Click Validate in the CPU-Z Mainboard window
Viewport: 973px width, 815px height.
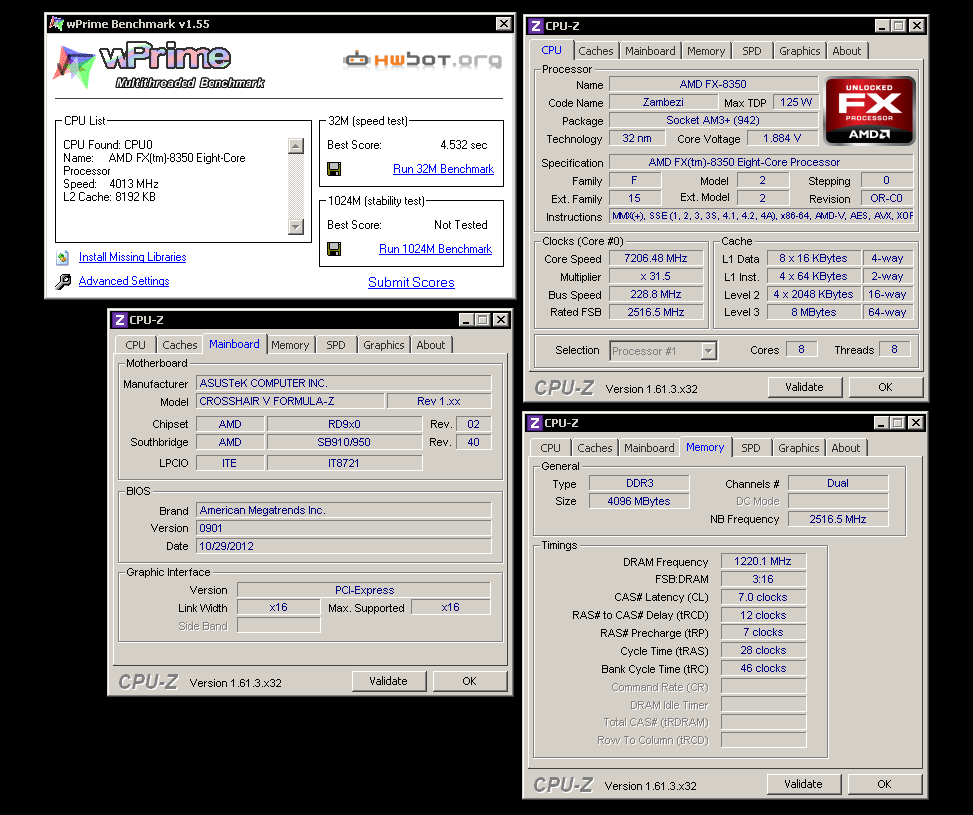(x=389, y=682)
